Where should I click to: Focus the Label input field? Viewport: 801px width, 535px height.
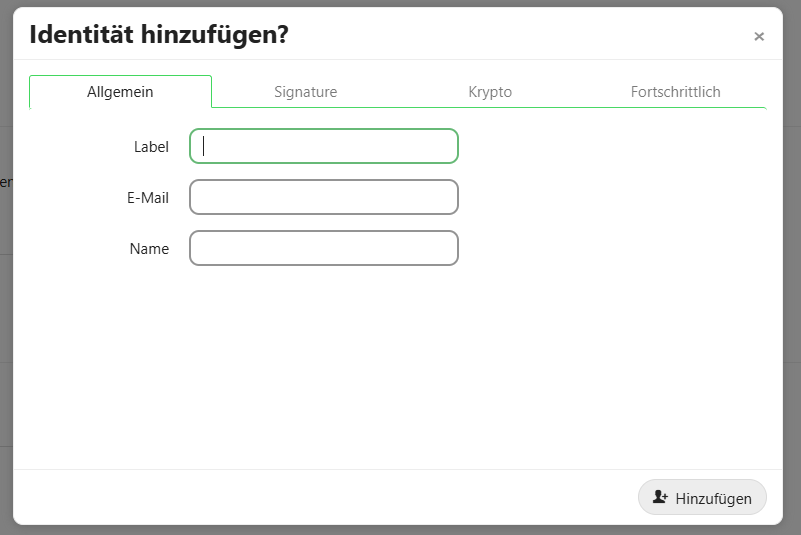pyautogui.click(x=324, y=146)
